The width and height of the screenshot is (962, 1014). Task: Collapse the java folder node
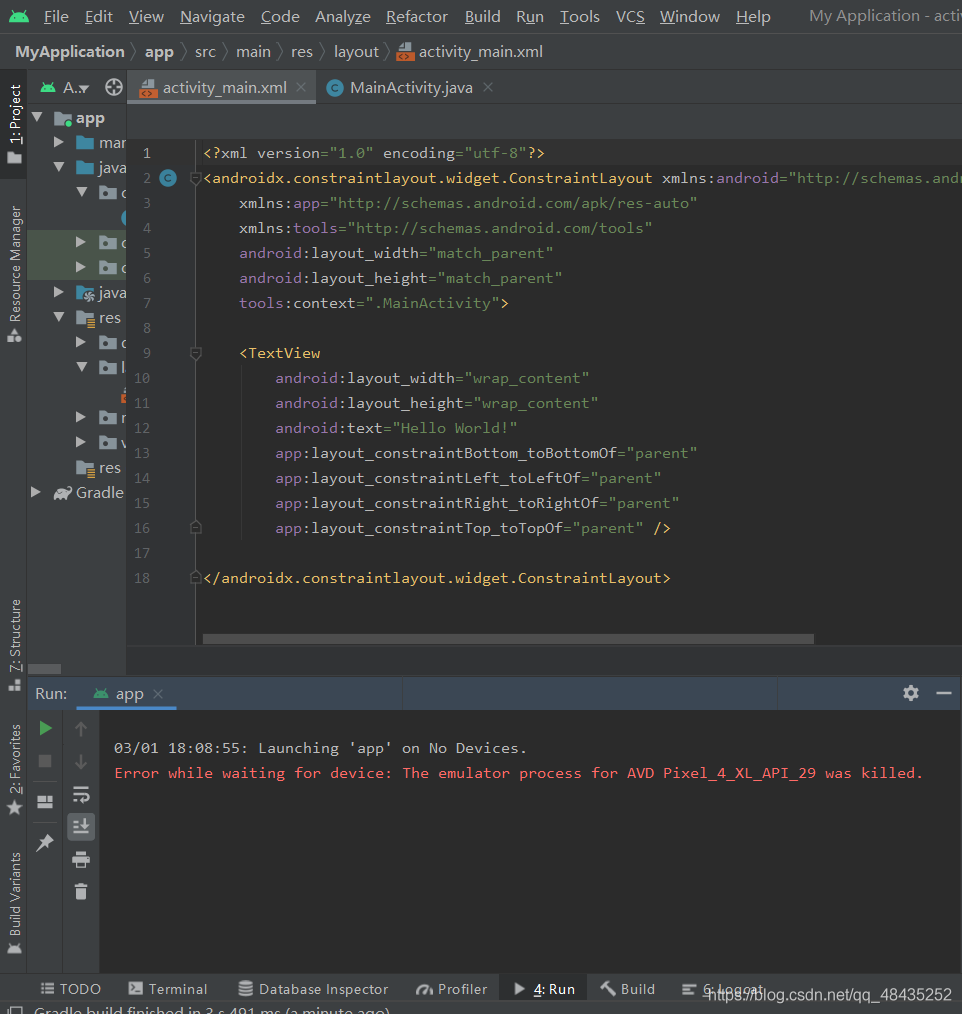pyautogui.click(x=59, y=167)
